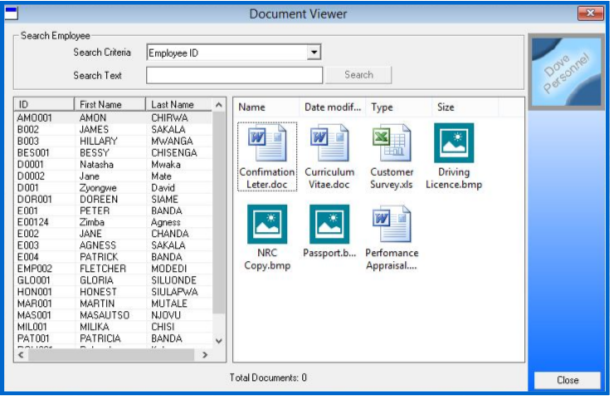Select the Driving Licence.bmp image icon
Screen dimensions: 610x396
point(454,143)
